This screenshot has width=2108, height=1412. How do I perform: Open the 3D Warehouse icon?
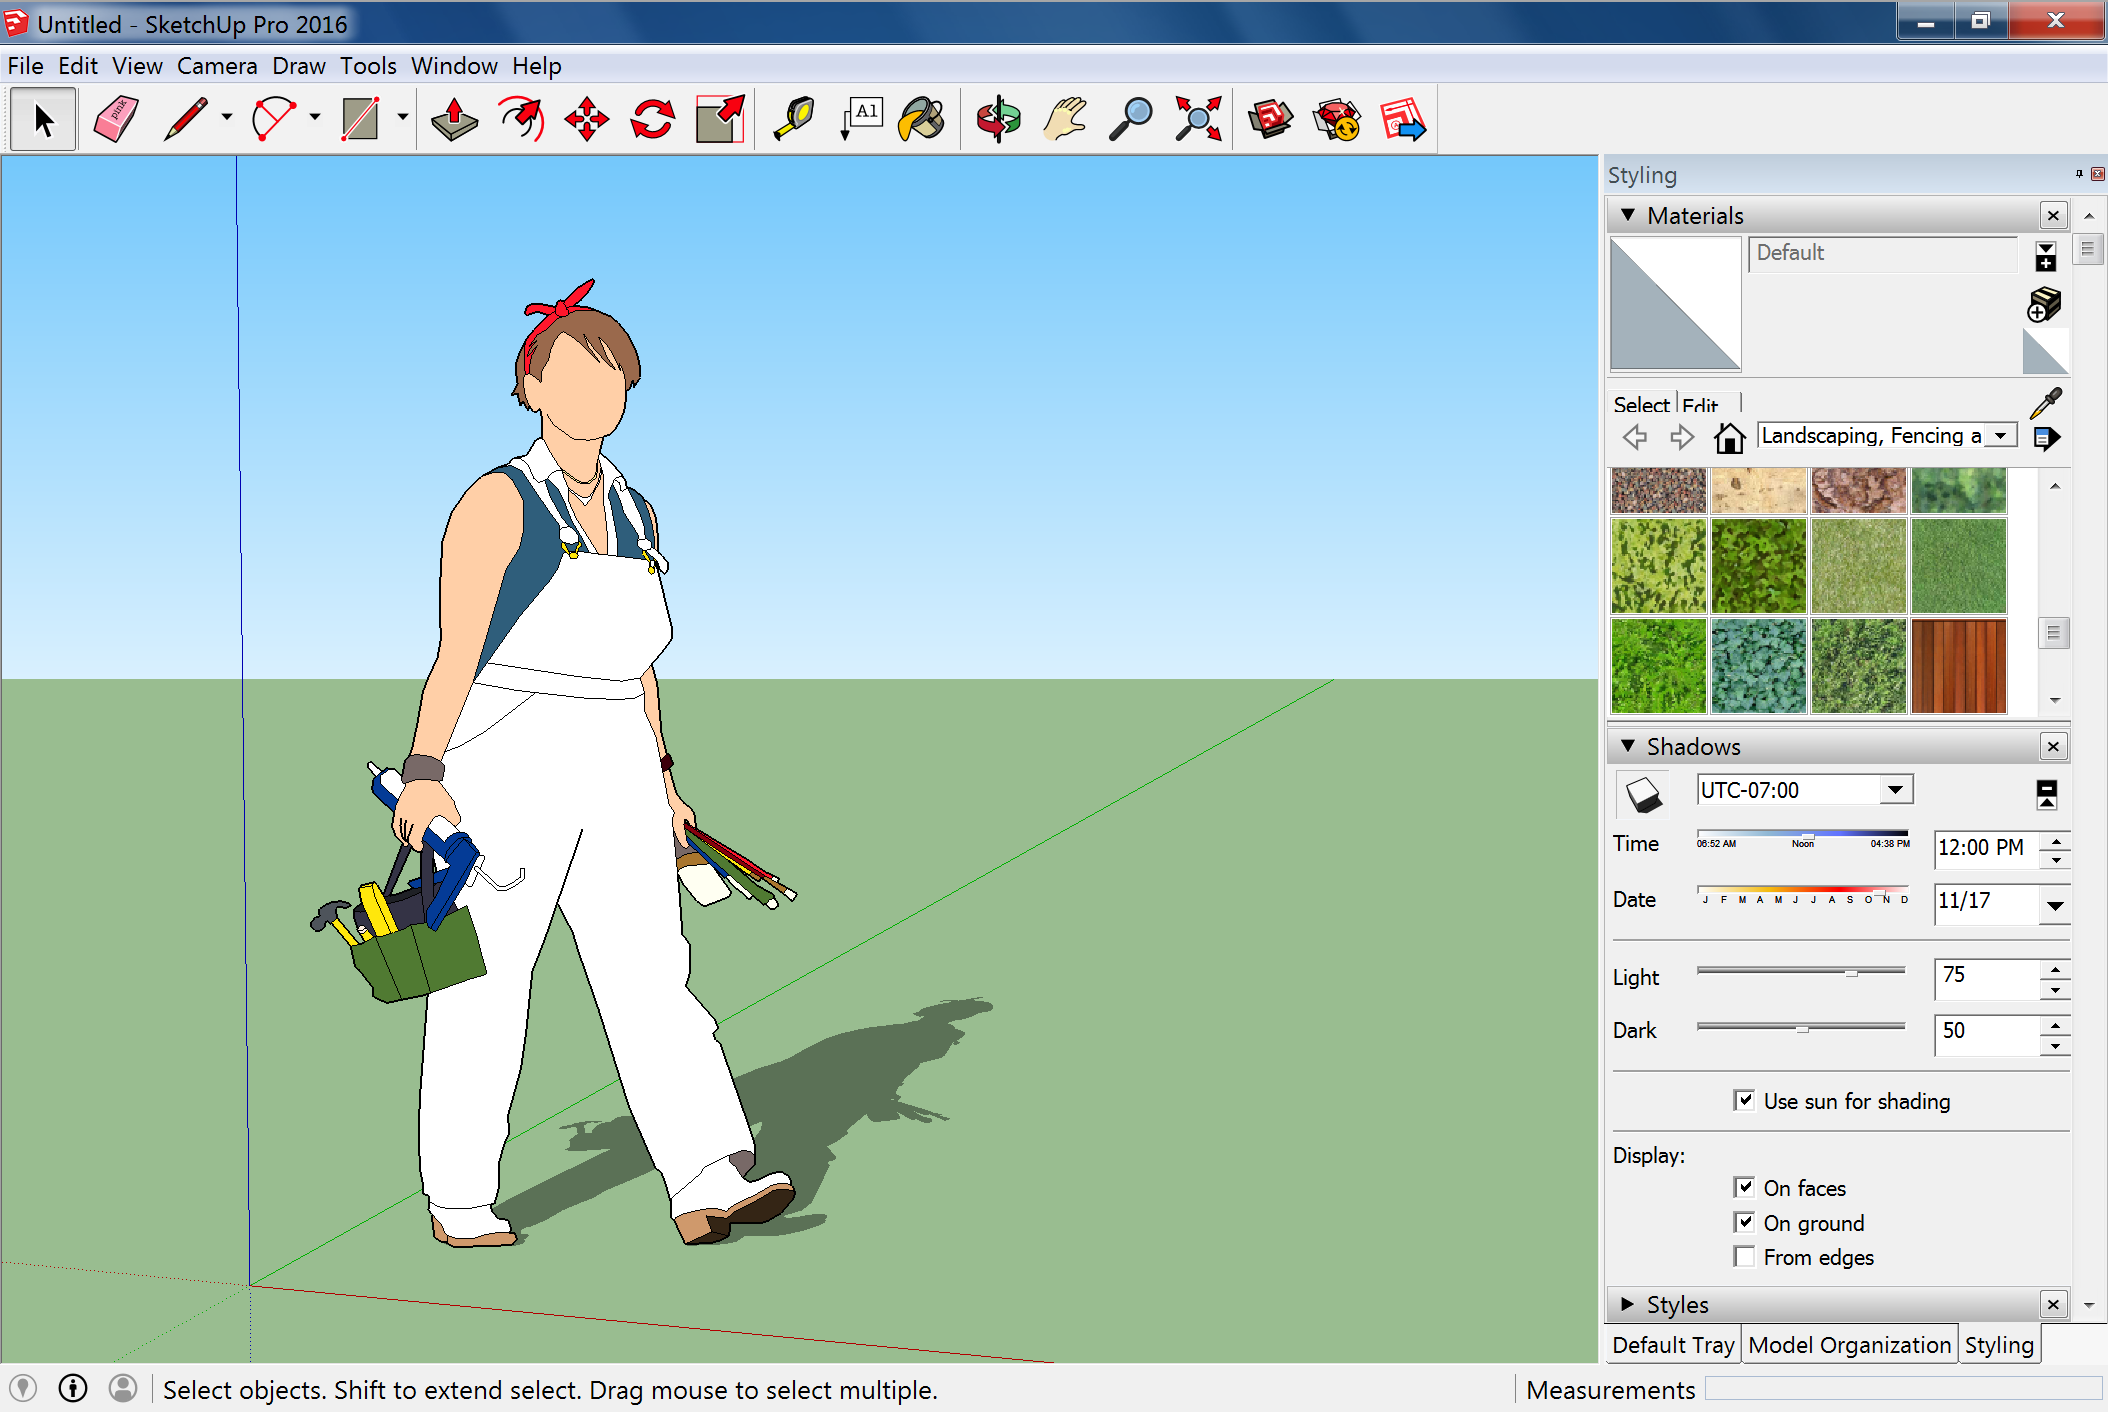[1270, 120]
